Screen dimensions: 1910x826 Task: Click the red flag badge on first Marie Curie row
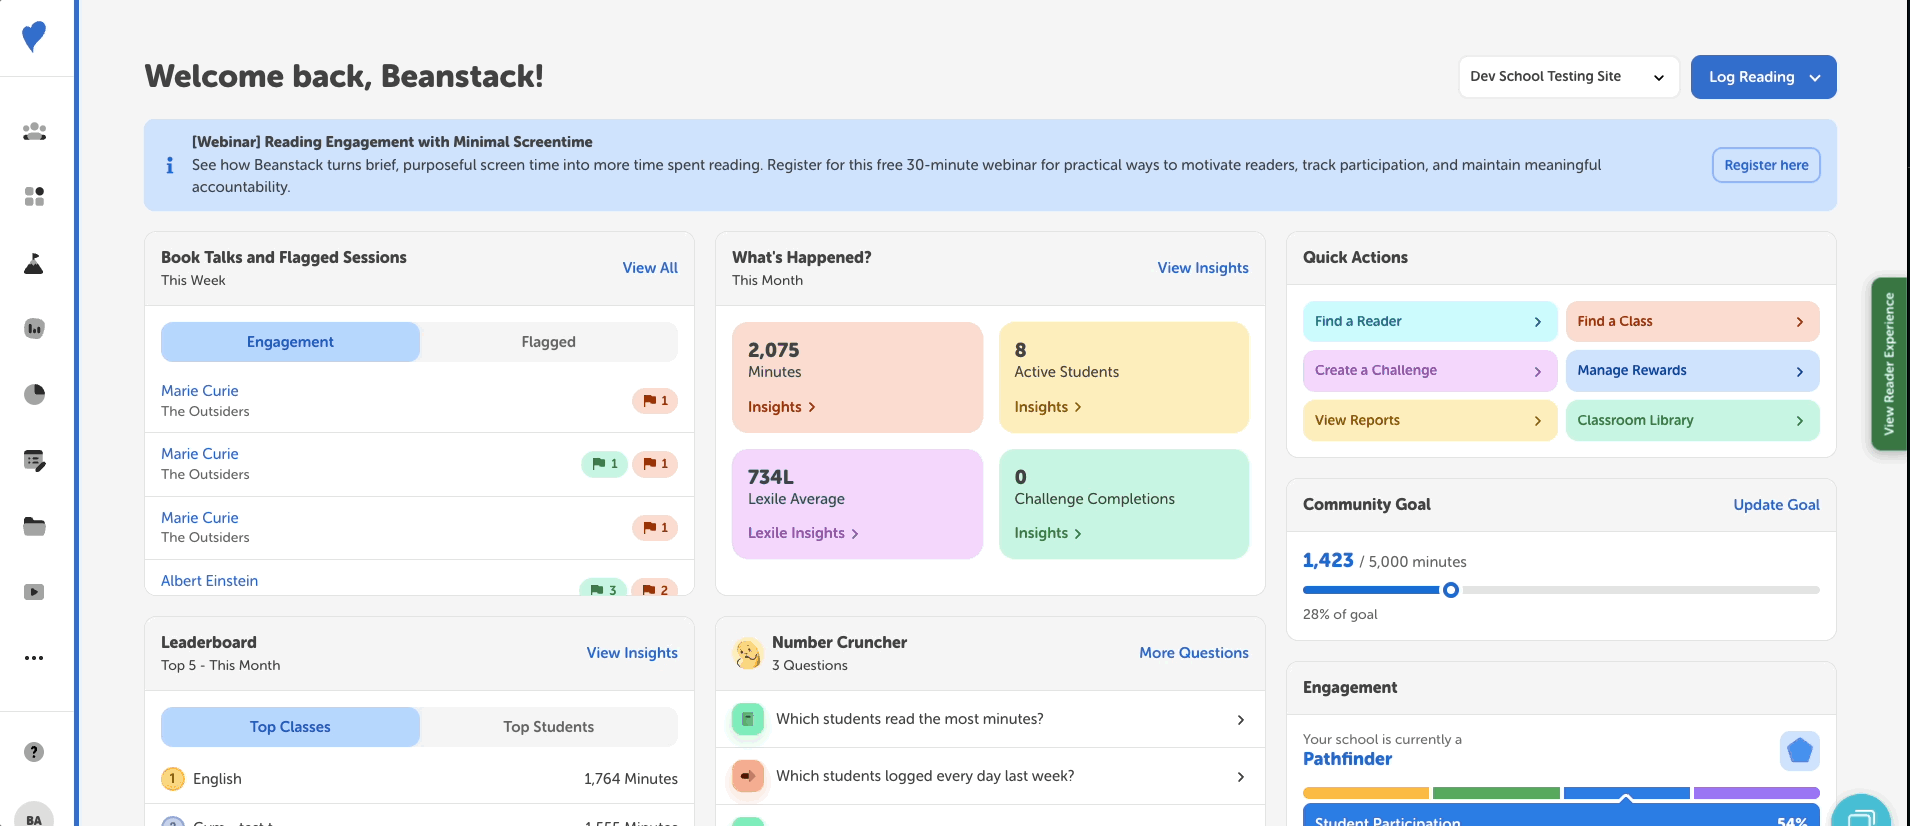pyautogui.click(x=655, y=401)
